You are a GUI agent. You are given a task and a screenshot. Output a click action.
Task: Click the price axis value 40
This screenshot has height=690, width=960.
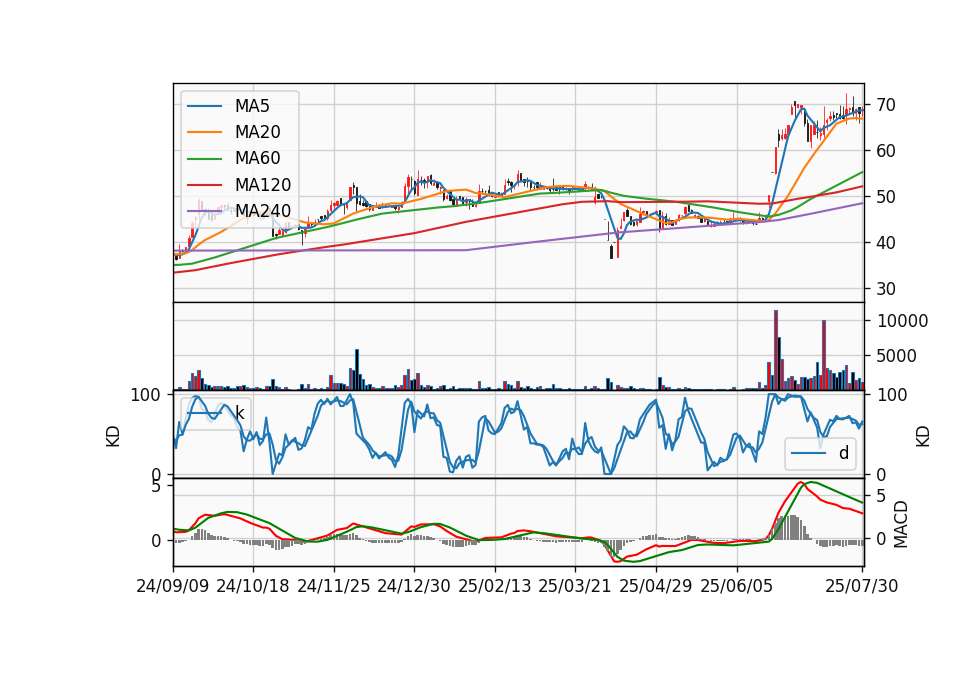point(886,243)
